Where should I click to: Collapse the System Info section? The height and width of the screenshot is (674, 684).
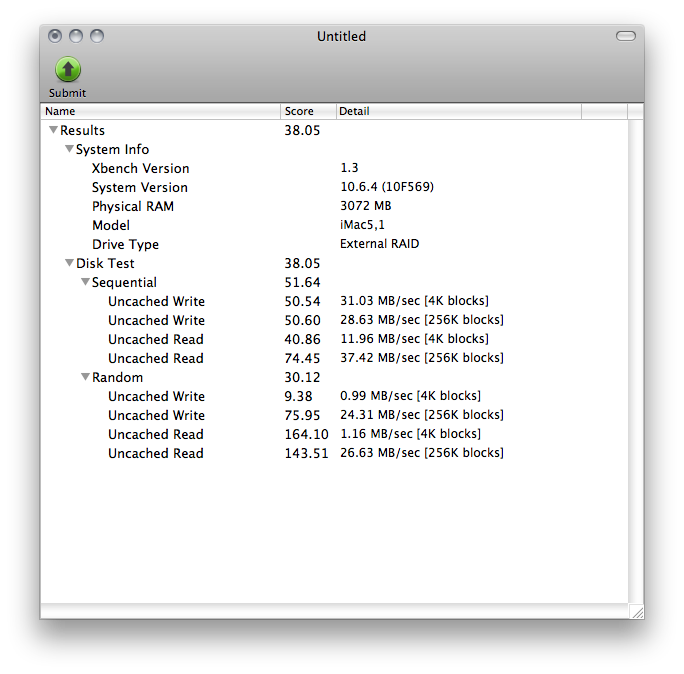pyautogui.click(x=69, y=149)
